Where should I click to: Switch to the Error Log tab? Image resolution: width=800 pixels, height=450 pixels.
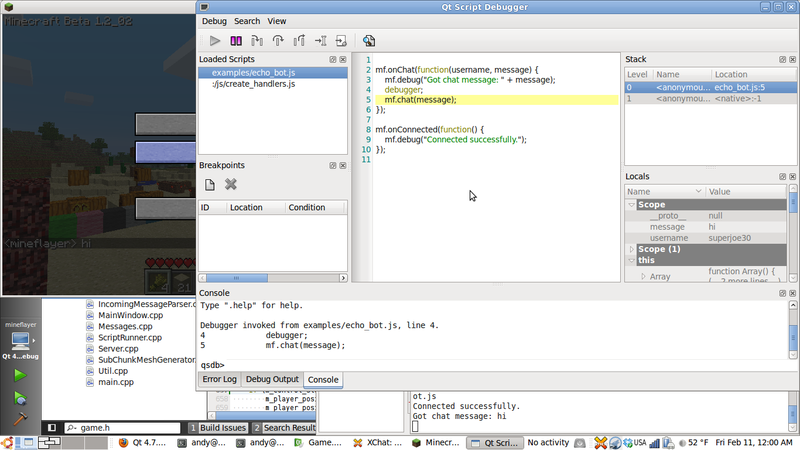[x=219, y=380]
